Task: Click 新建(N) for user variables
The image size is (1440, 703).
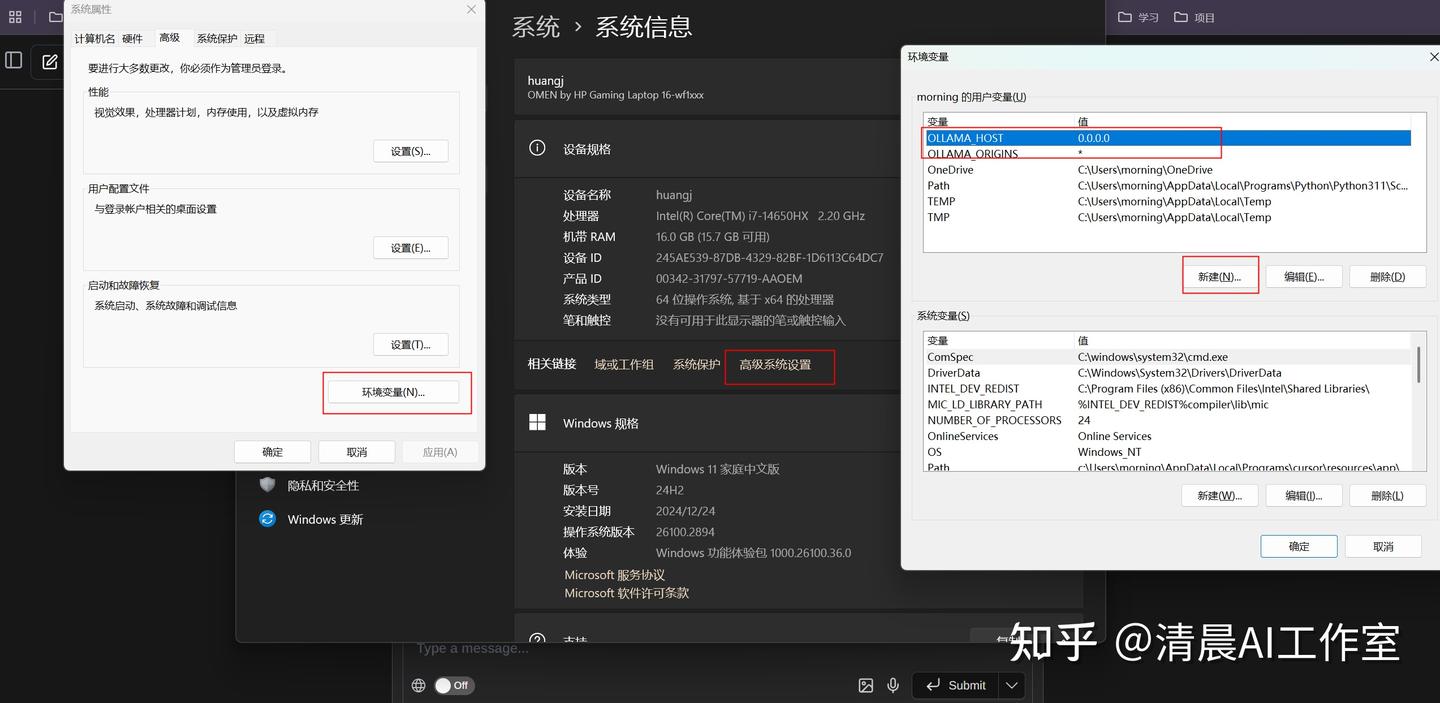Action: point(1220,276)
